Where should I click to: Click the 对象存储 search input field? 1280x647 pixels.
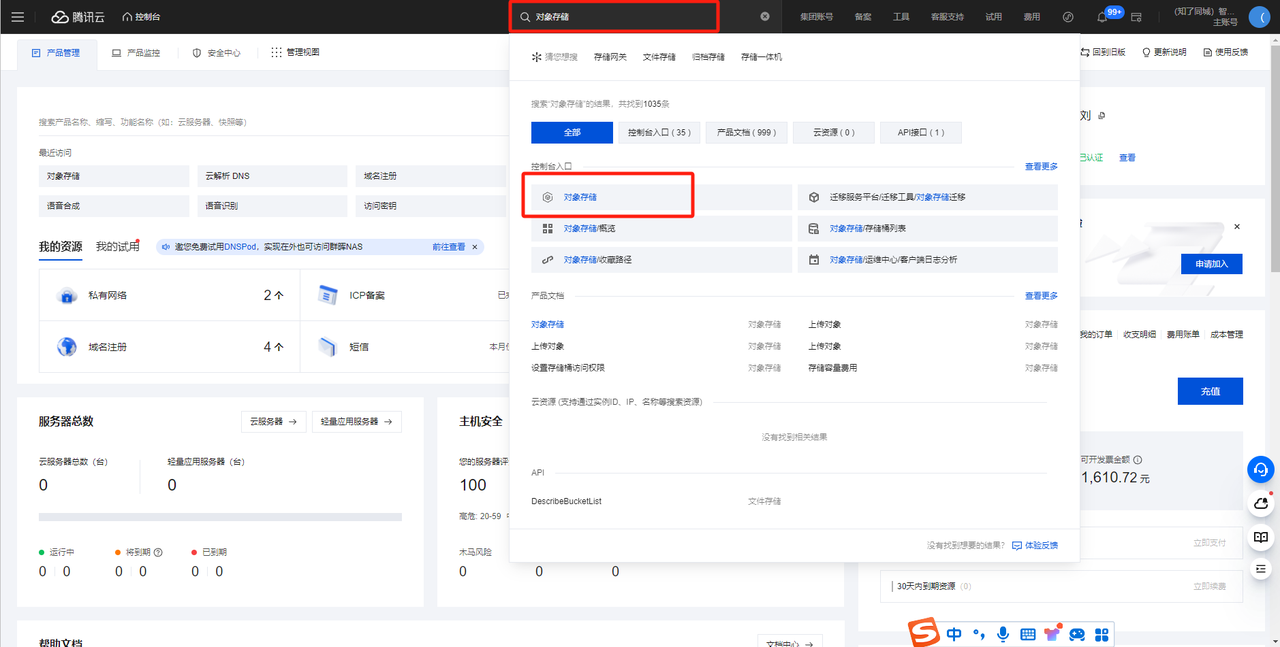tap(614, 16)
